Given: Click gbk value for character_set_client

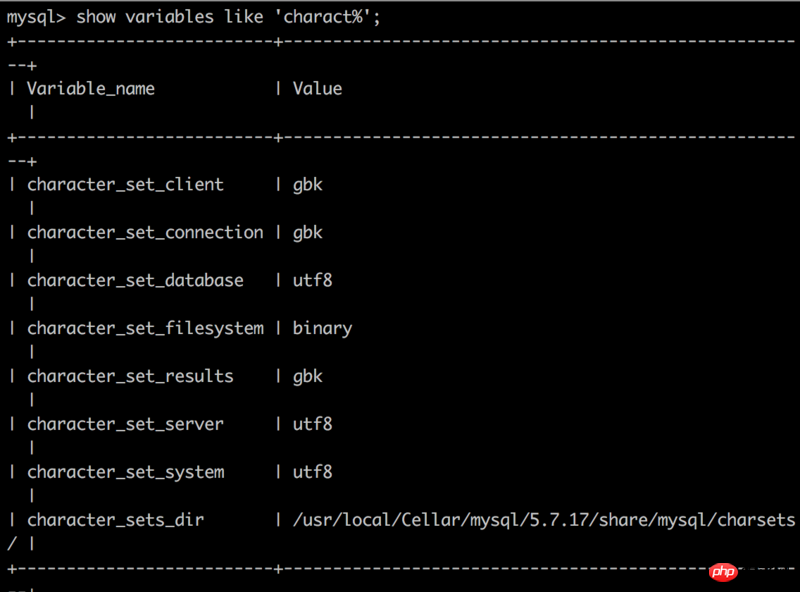Looking at the screenshot, I should pyautogui.click(x=308, y=185).
